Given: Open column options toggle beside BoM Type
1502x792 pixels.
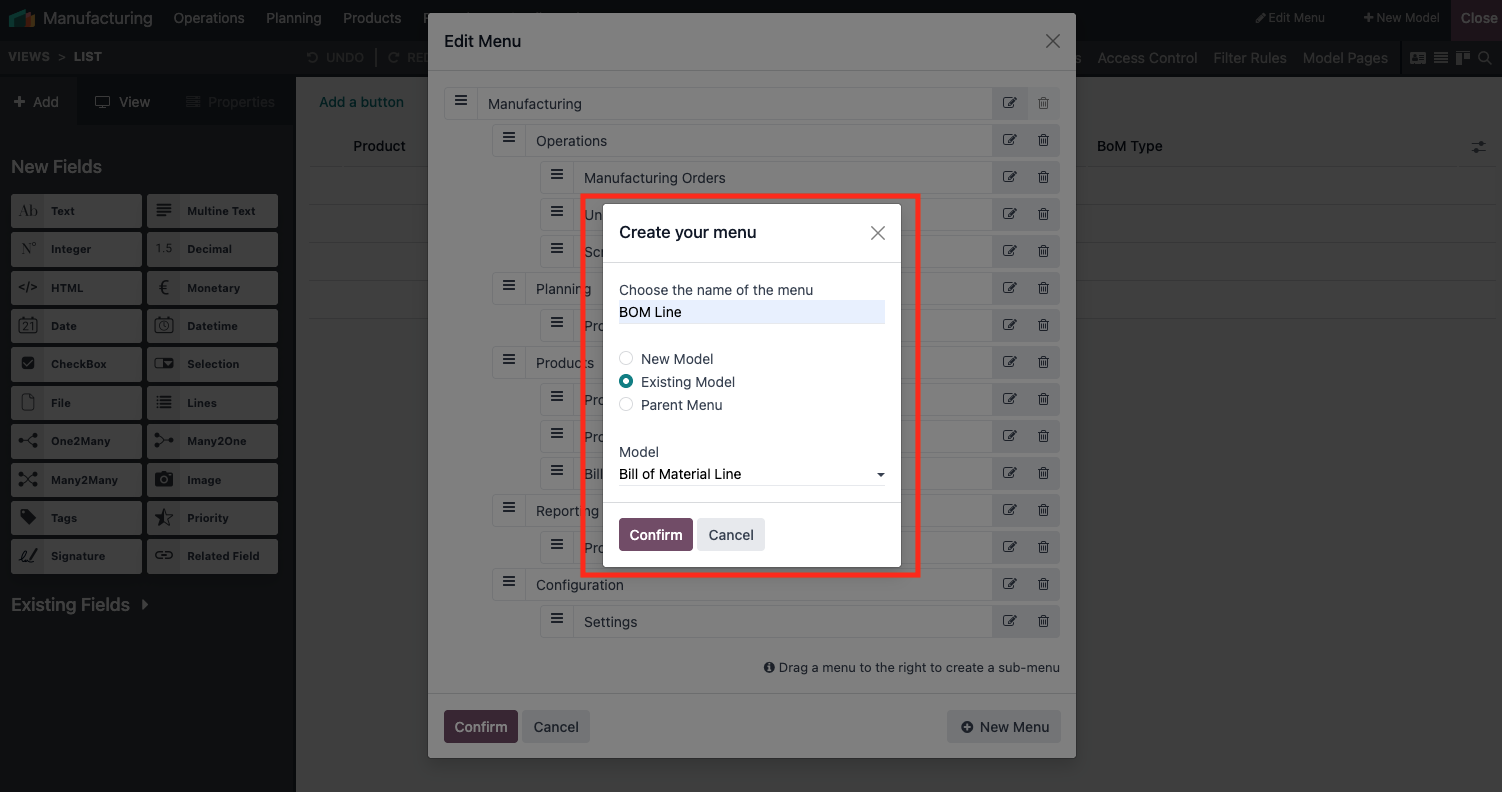Looking at the screenshot, I should coord(1479,147).
